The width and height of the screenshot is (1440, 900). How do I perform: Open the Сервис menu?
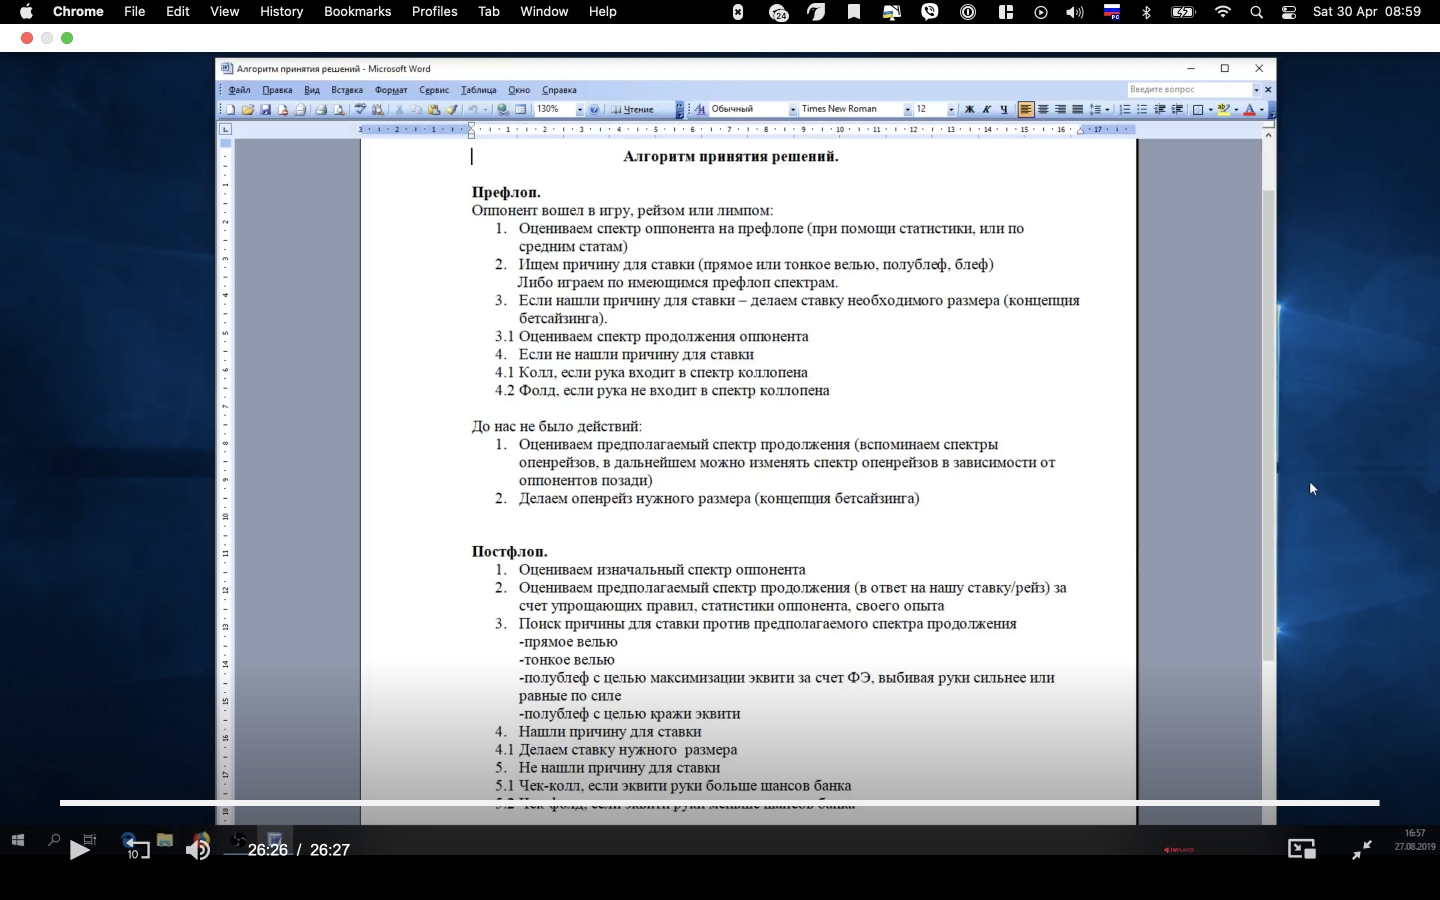tap(434, 90)
